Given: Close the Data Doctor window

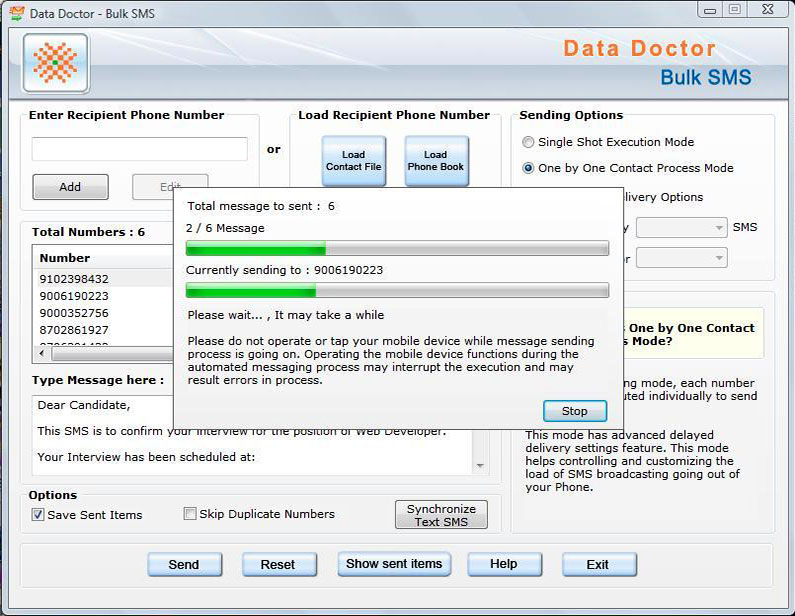Looking at the screenshot, I should point(769,10).
